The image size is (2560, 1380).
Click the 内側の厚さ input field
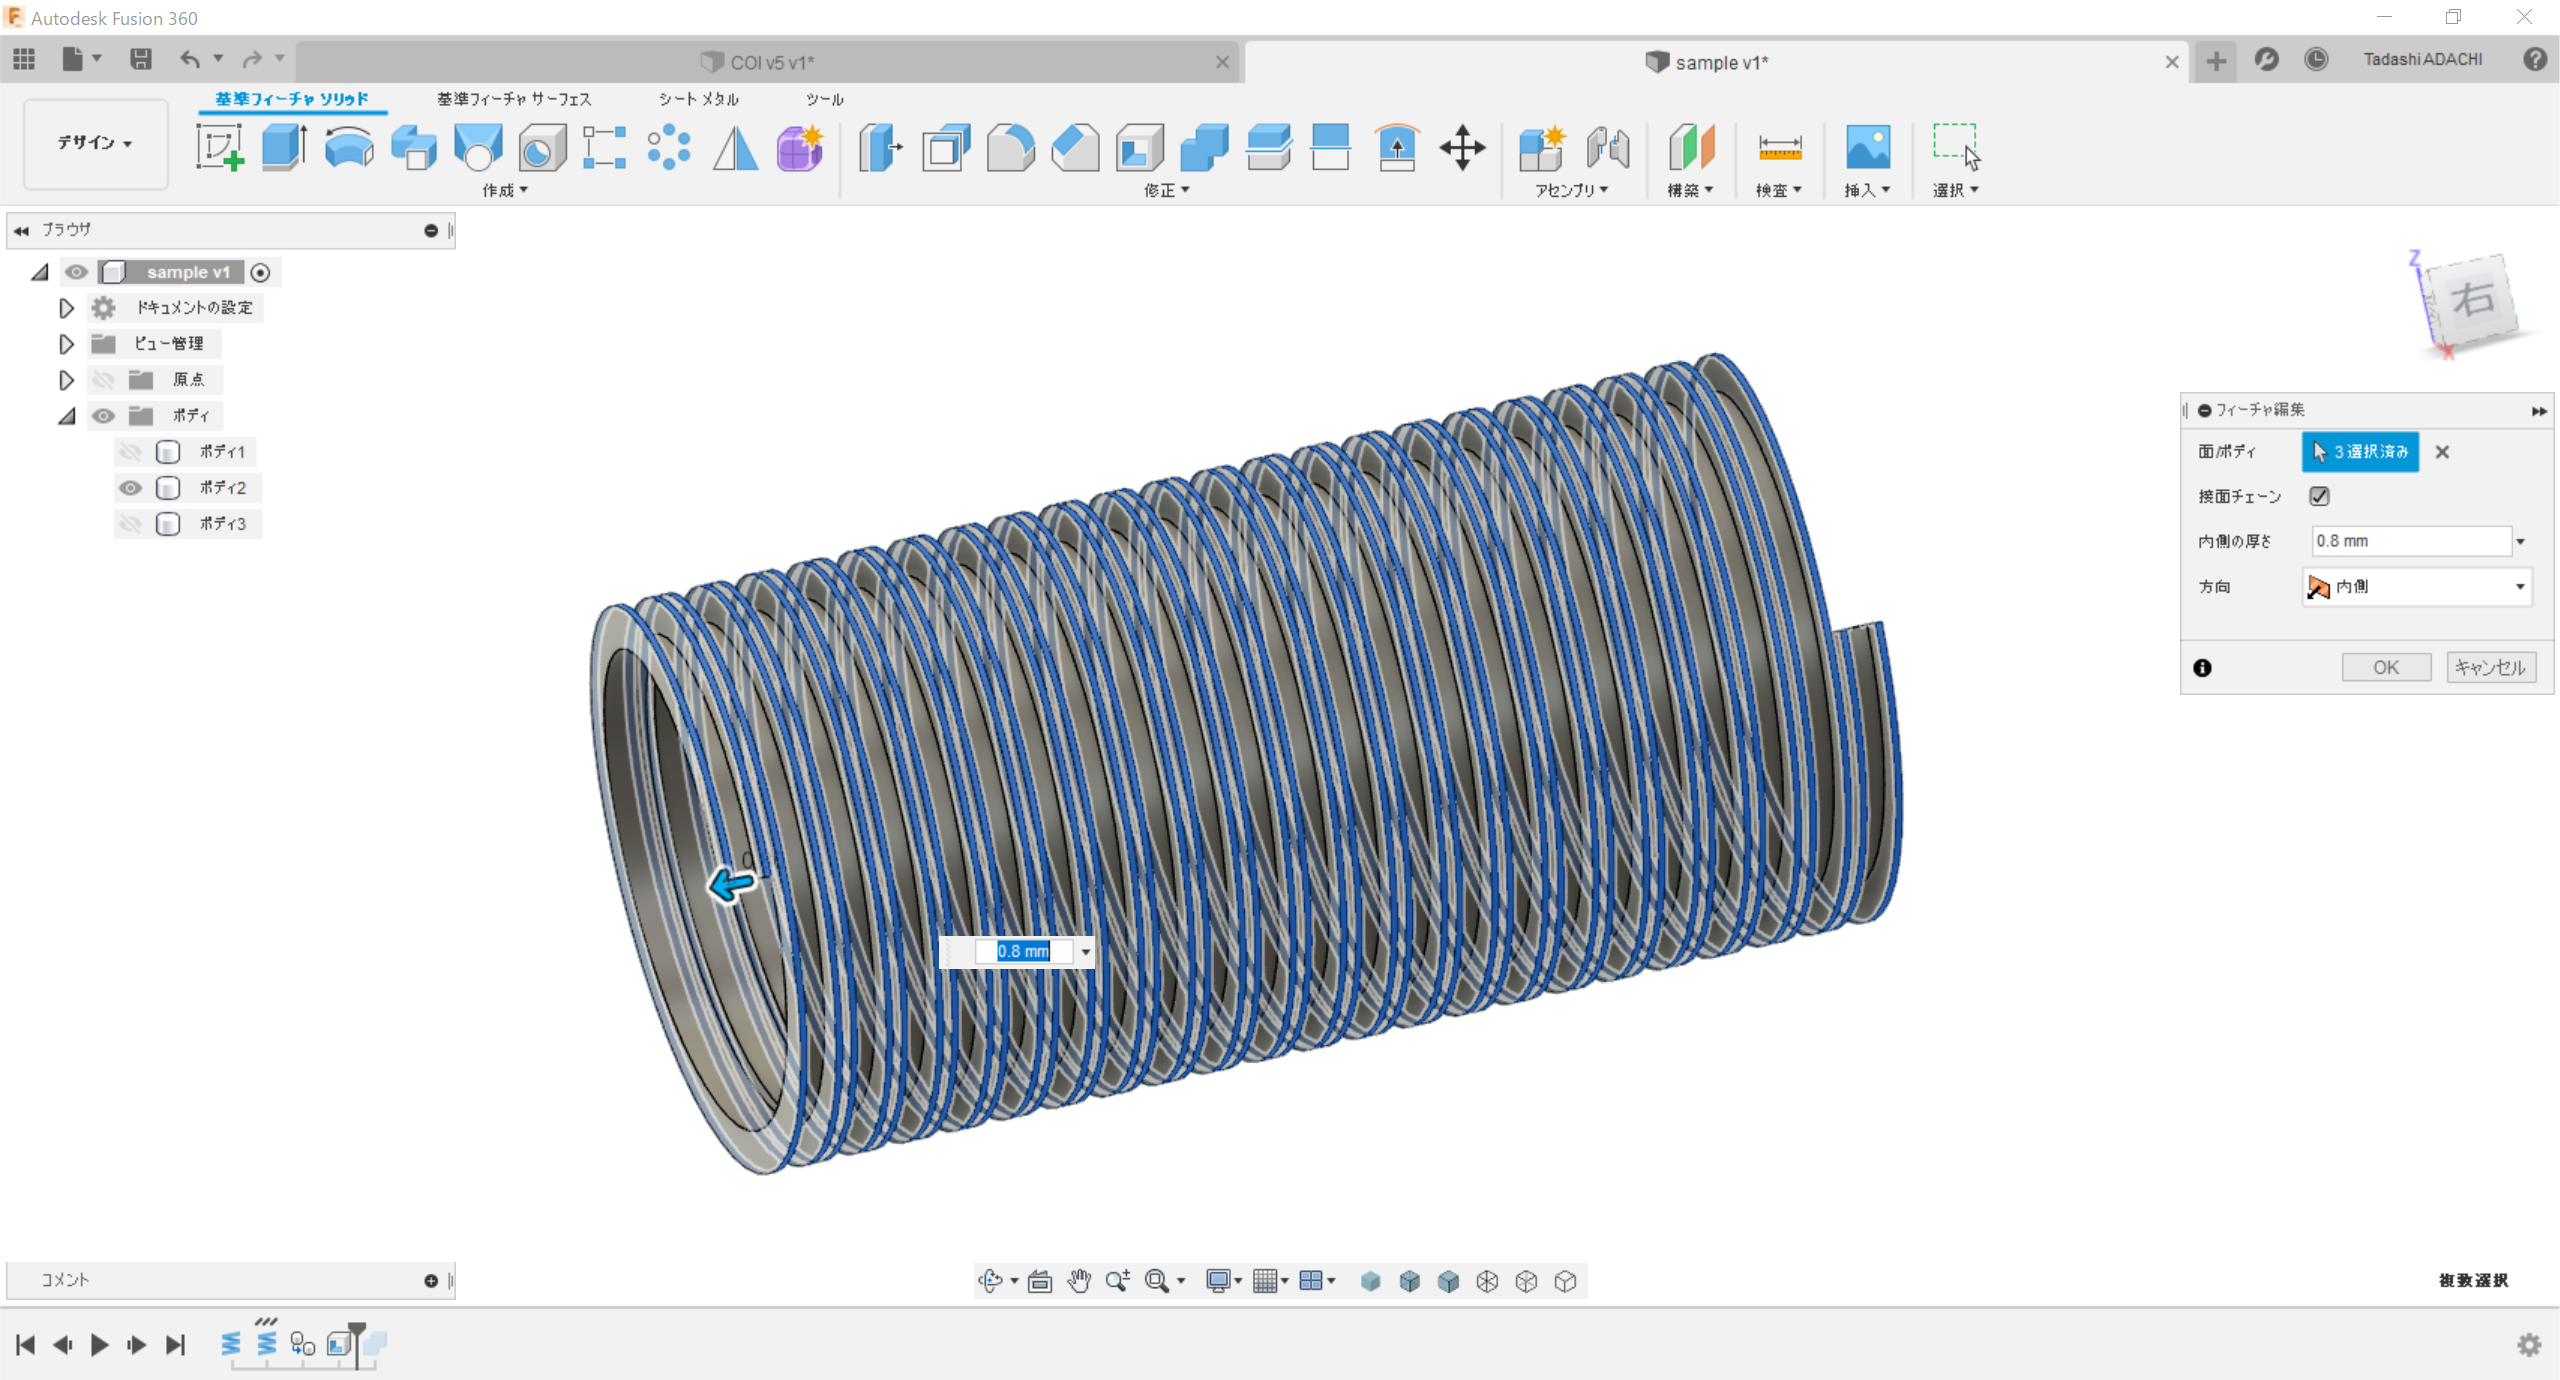2411,541
